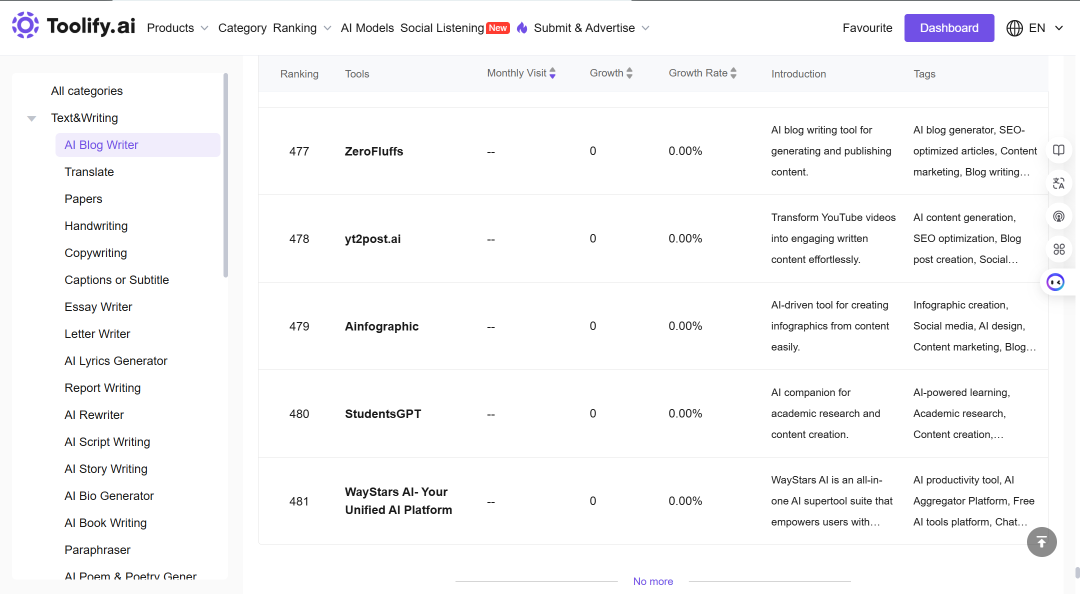The image size is (1080, 594).
Task: Click the Dashboard button
Action: click(949, 28)
